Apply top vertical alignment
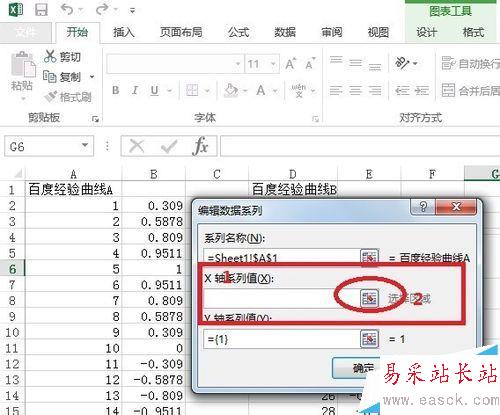The height and width of the screenshot is (415, 500). (336, 60)
